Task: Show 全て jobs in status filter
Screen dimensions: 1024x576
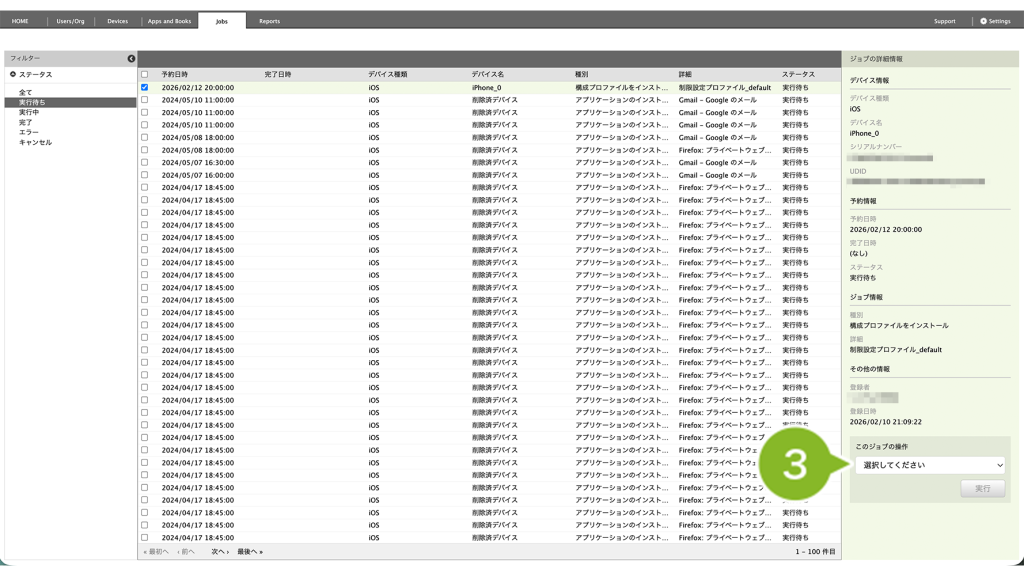Action: pyautogui.click(x=25, y=92)
